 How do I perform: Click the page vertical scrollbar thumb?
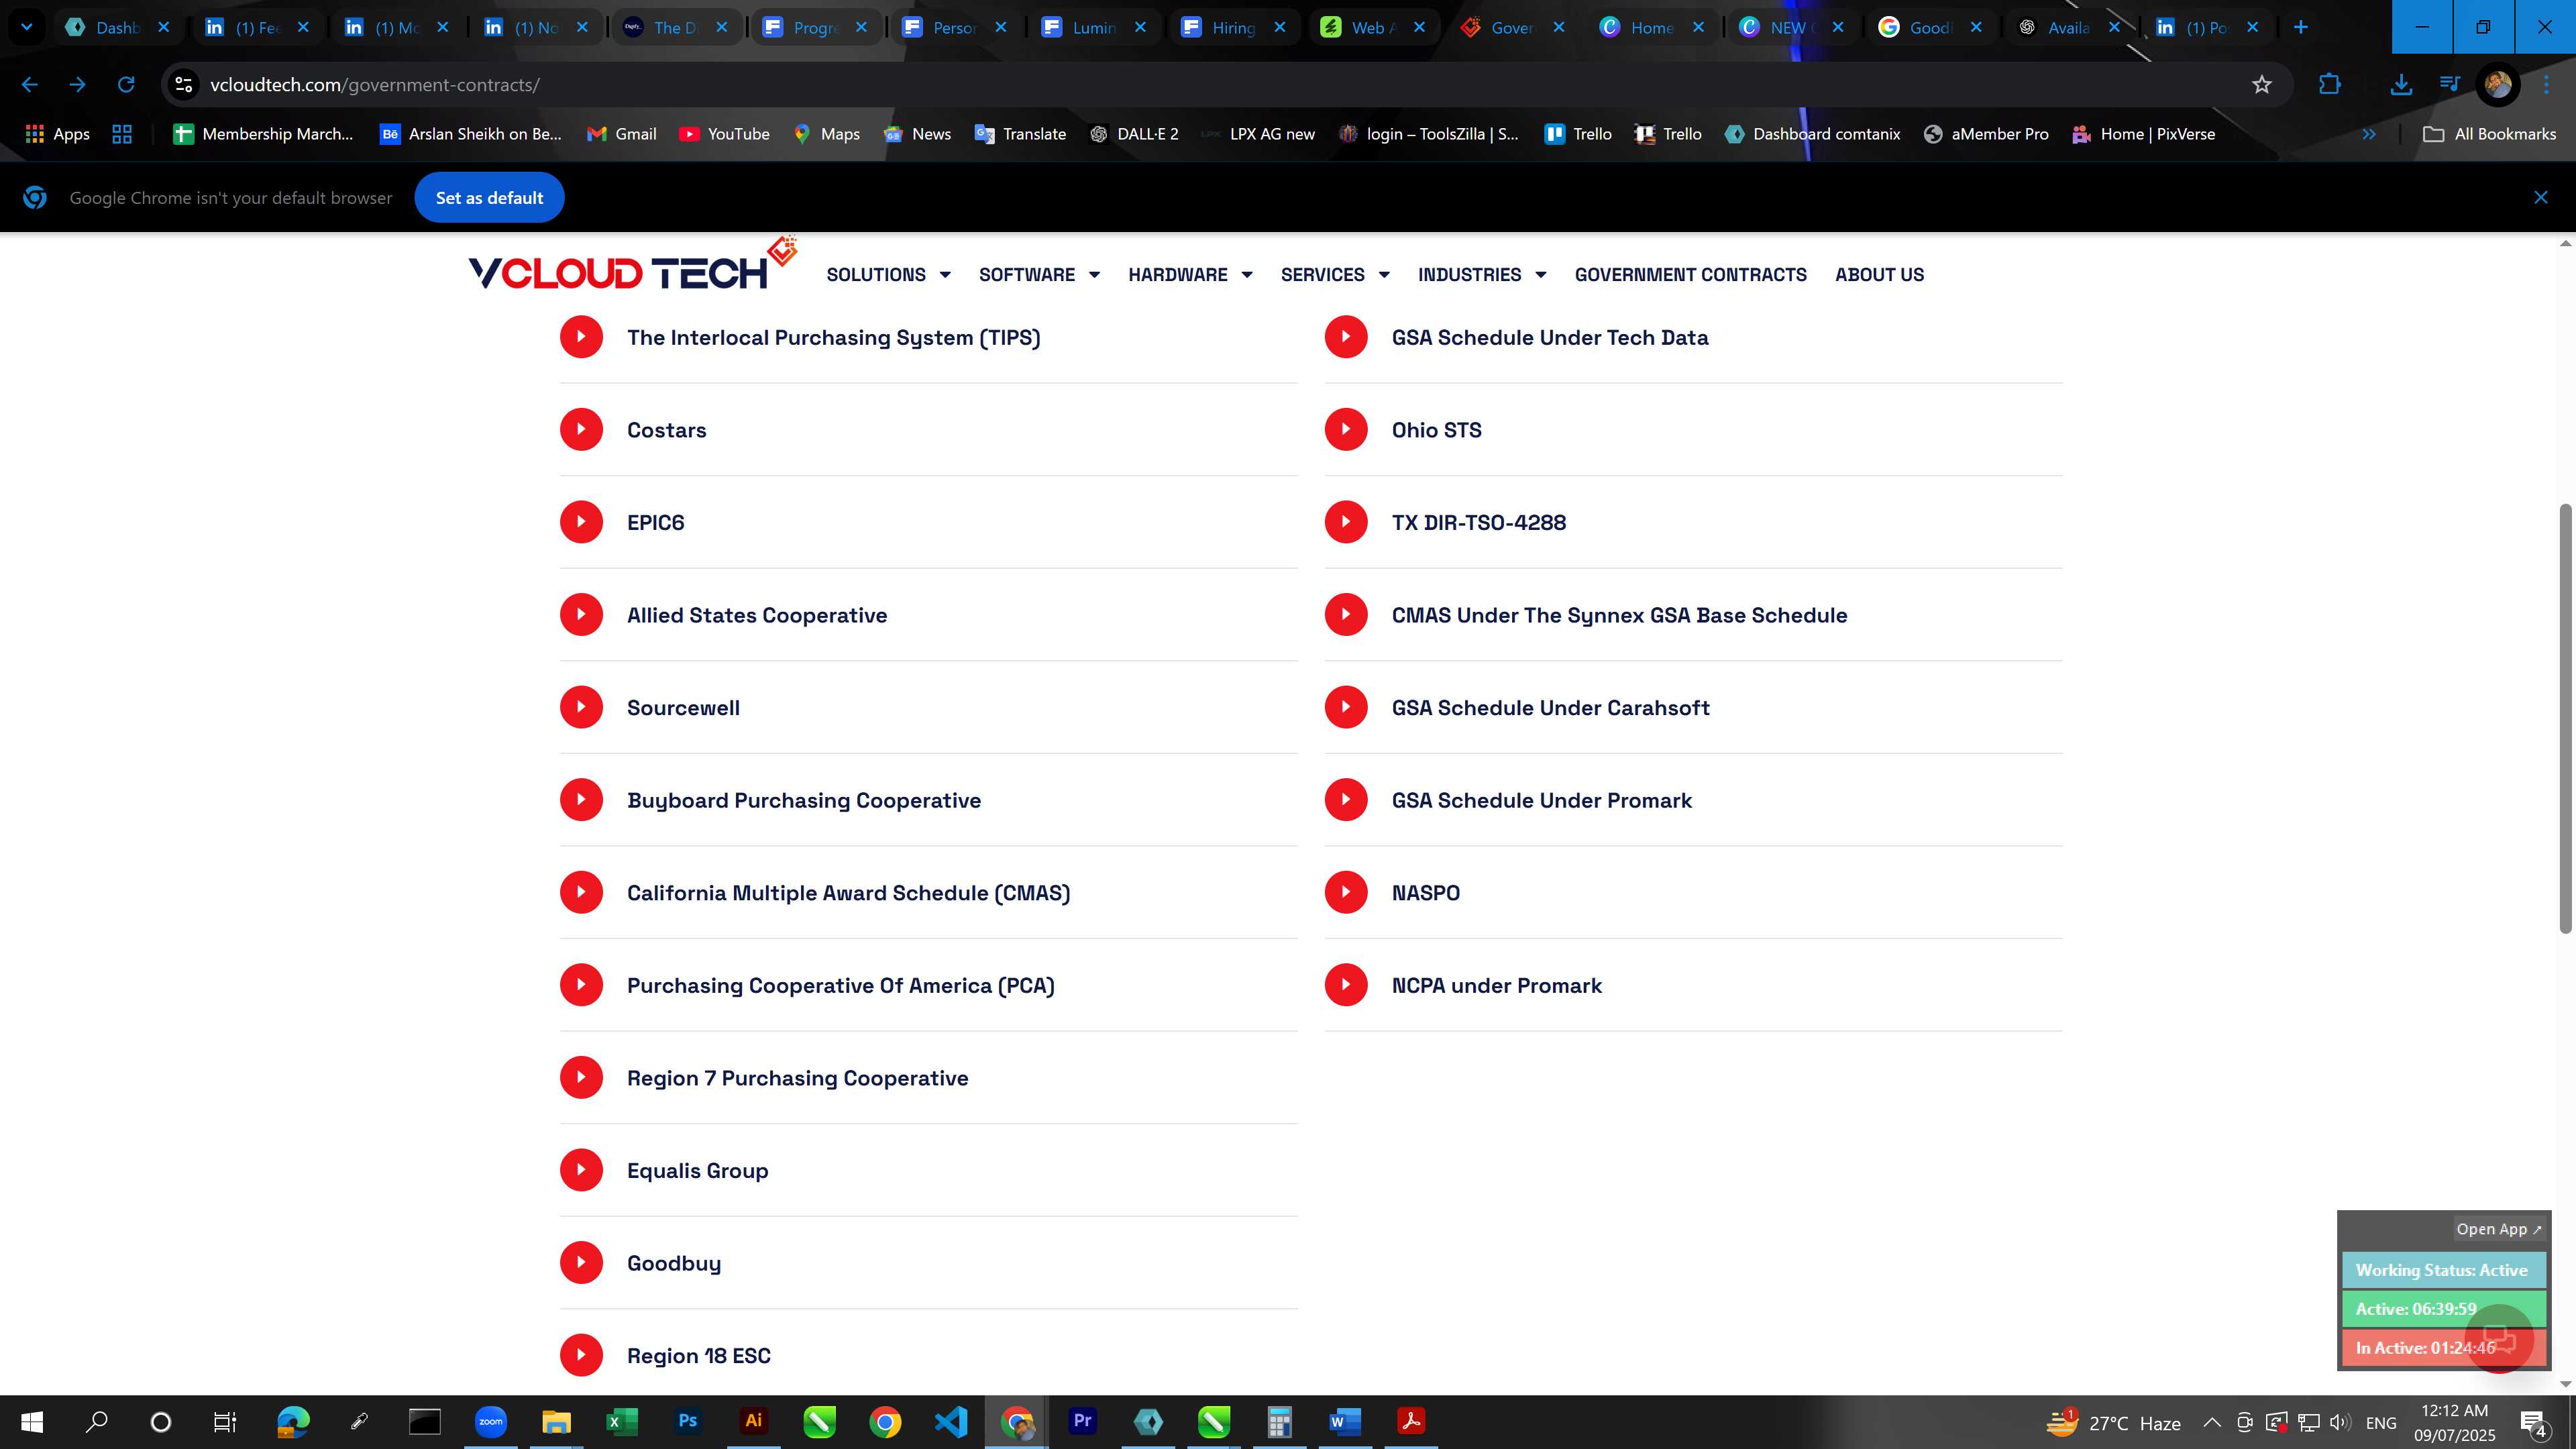coord(2565,718)
